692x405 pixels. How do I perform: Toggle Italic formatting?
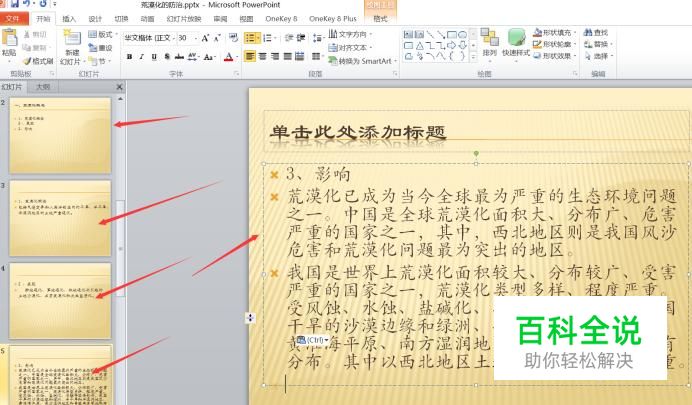[142, 56]
